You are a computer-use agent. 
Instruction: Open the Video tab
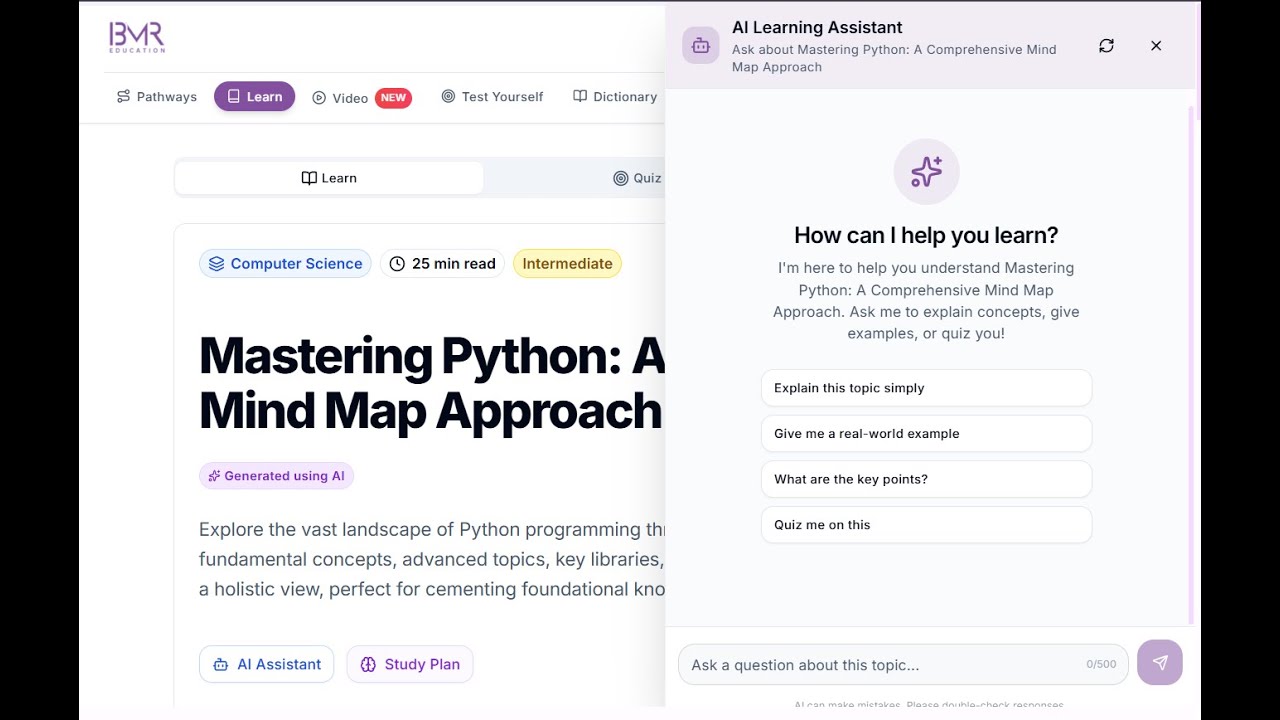click(x=361, y=97)
